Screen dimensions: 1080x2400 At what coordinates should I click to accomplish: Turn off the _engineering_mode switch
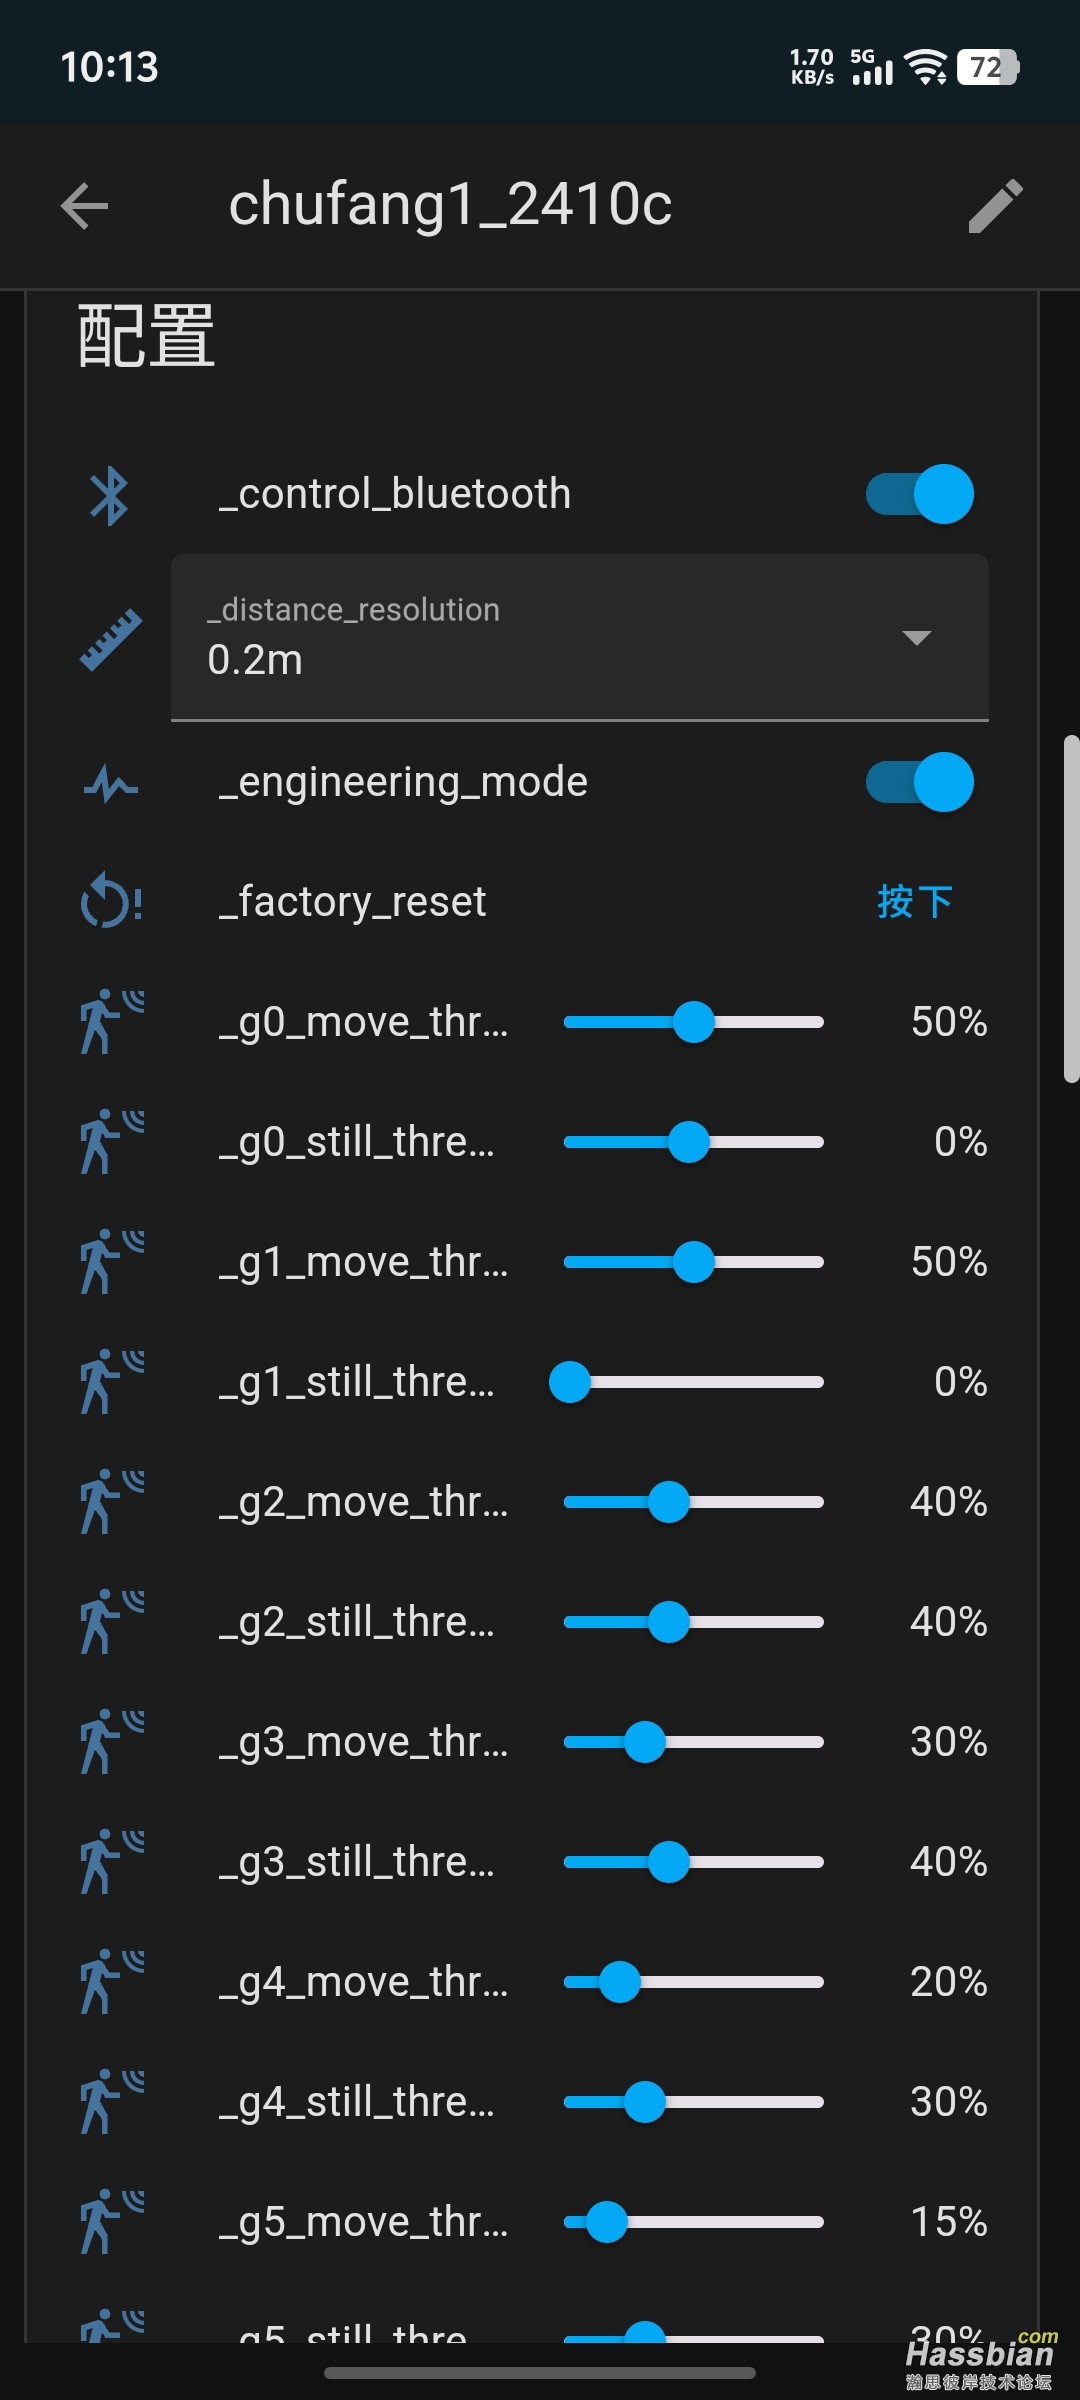(920, 782)
